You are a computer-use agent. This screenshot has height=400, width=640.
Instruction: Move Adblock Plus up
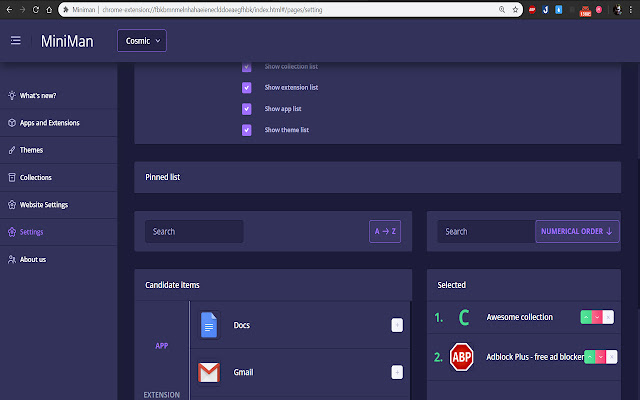tap(589, 357)
